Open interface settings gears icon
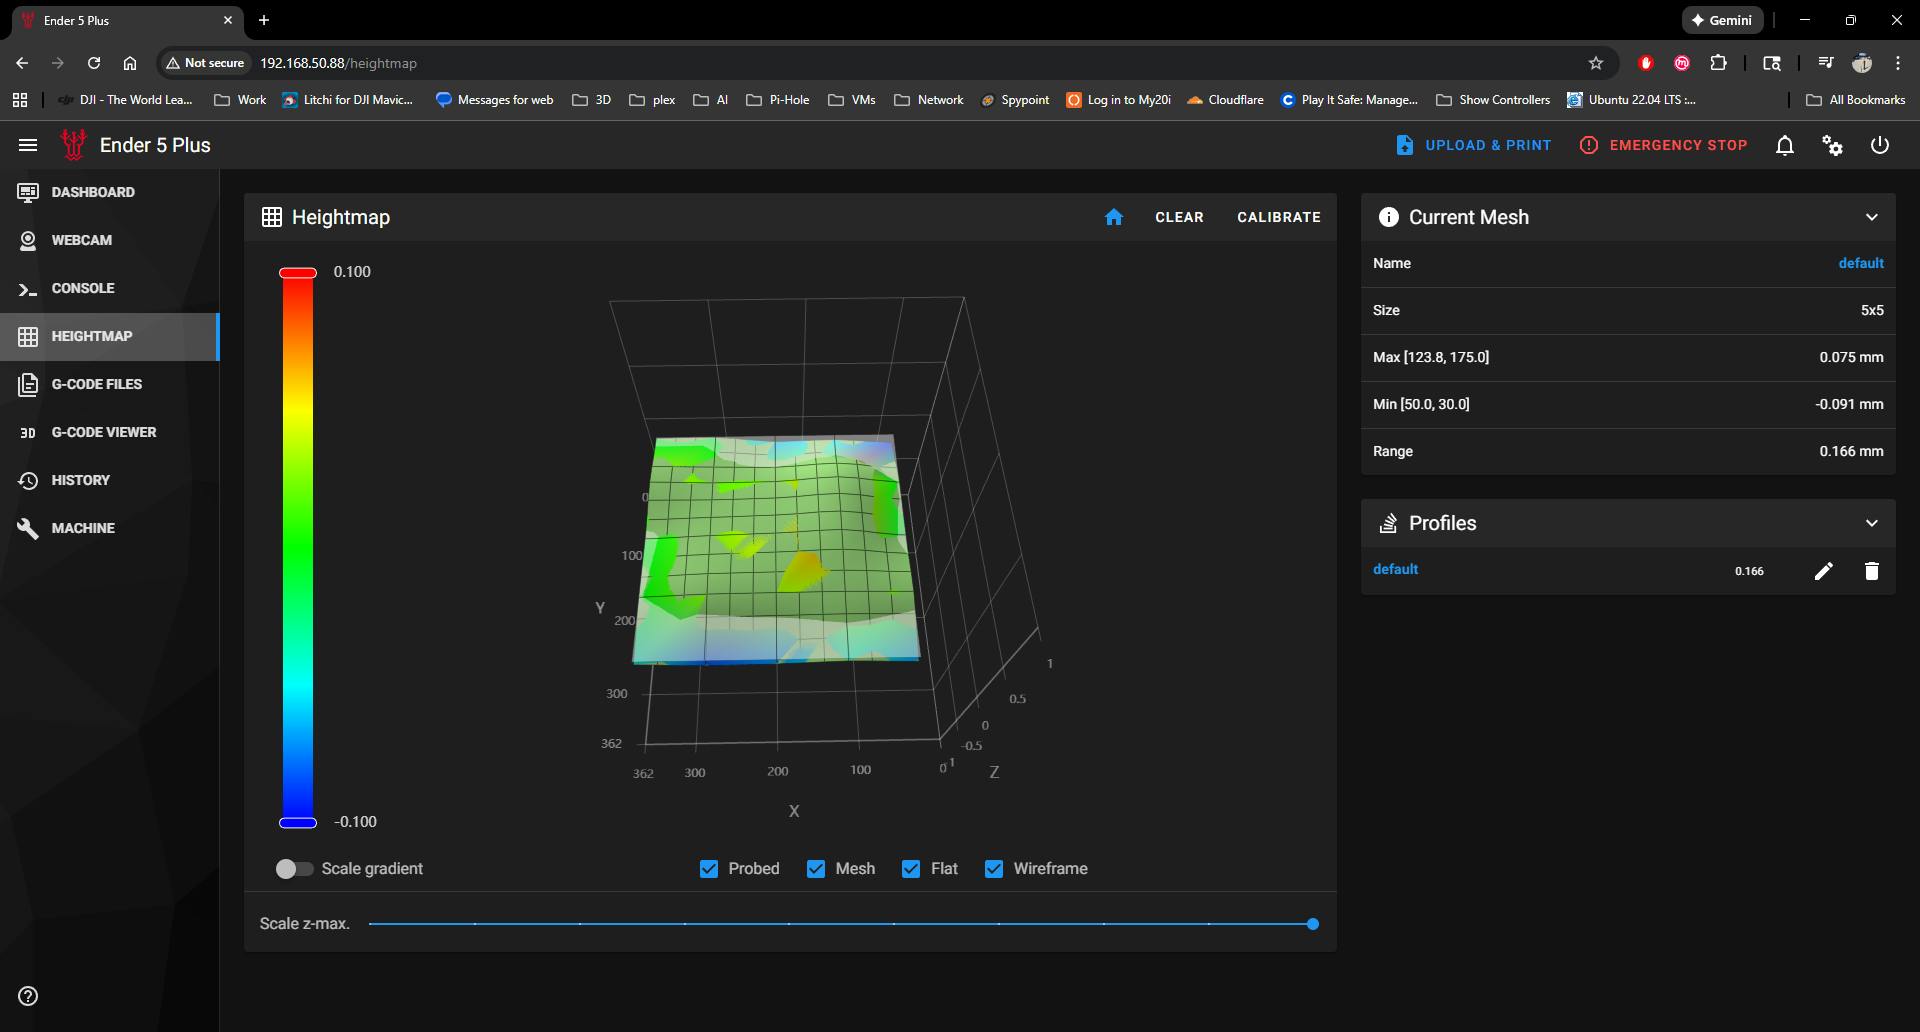The height and width of the screenshot is (1032, 1920). (x=1832, y=145)
